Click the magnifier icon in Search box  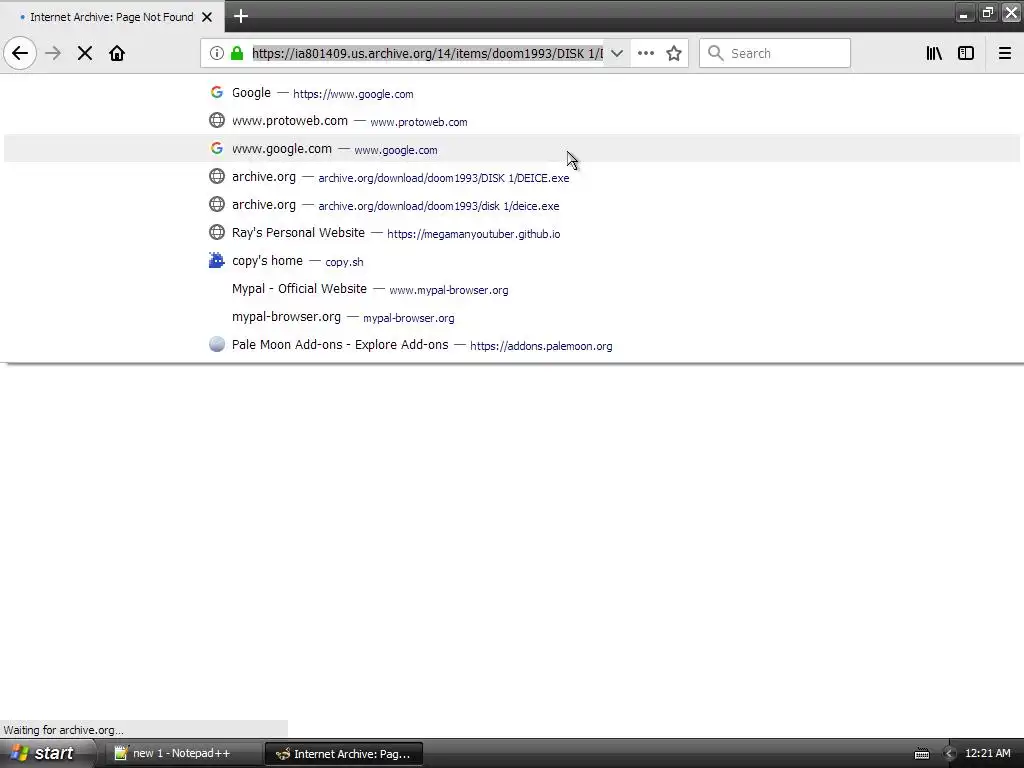(x=716, y=54)
